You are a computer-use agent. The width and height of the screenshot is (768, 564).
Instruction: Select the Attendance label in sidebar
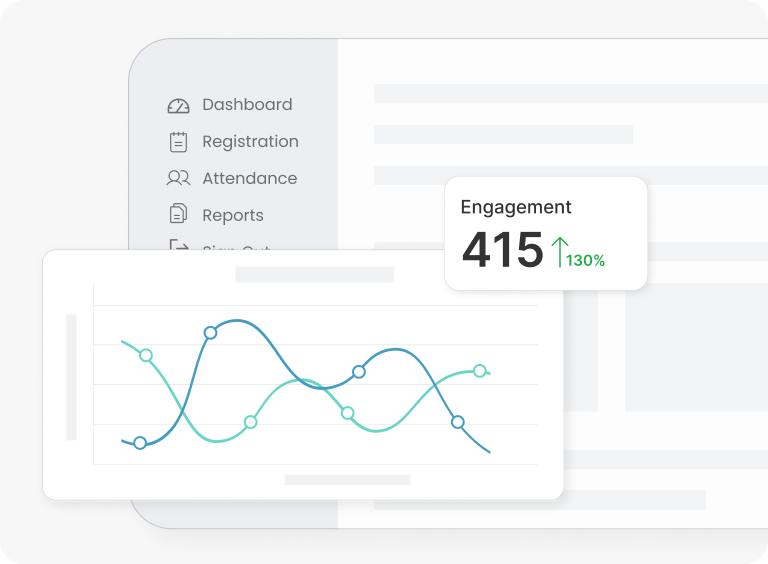[249, 178]
